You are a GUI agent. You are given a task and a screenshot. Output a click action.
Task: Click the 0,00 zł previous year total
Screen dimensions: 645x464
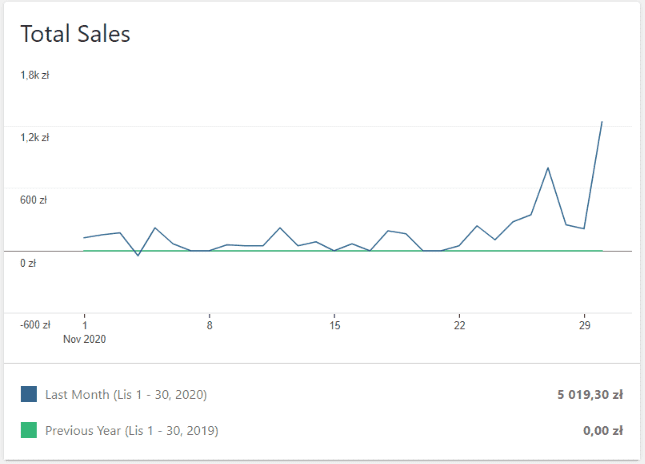coord(601,431)
